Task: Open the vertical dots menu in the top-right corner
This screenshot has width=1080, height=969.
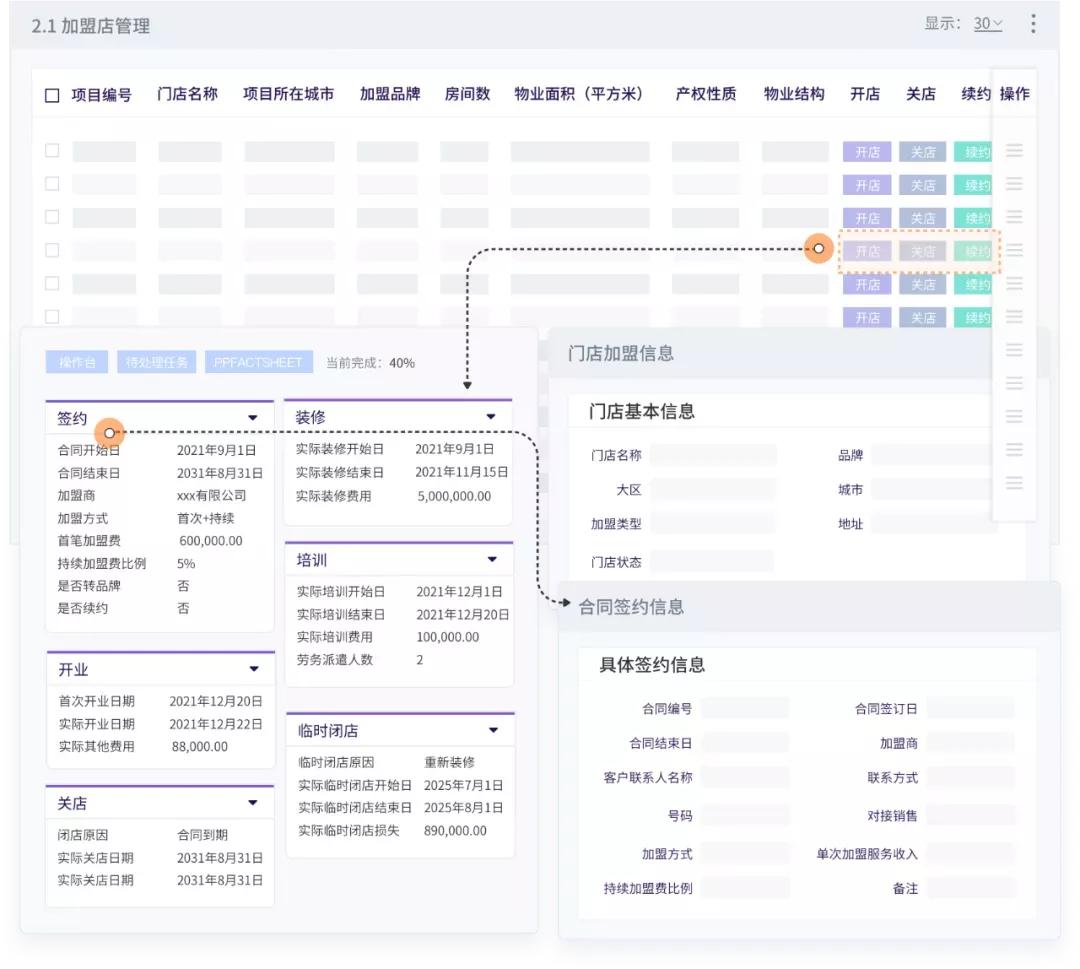Action: pos(1034,22)
